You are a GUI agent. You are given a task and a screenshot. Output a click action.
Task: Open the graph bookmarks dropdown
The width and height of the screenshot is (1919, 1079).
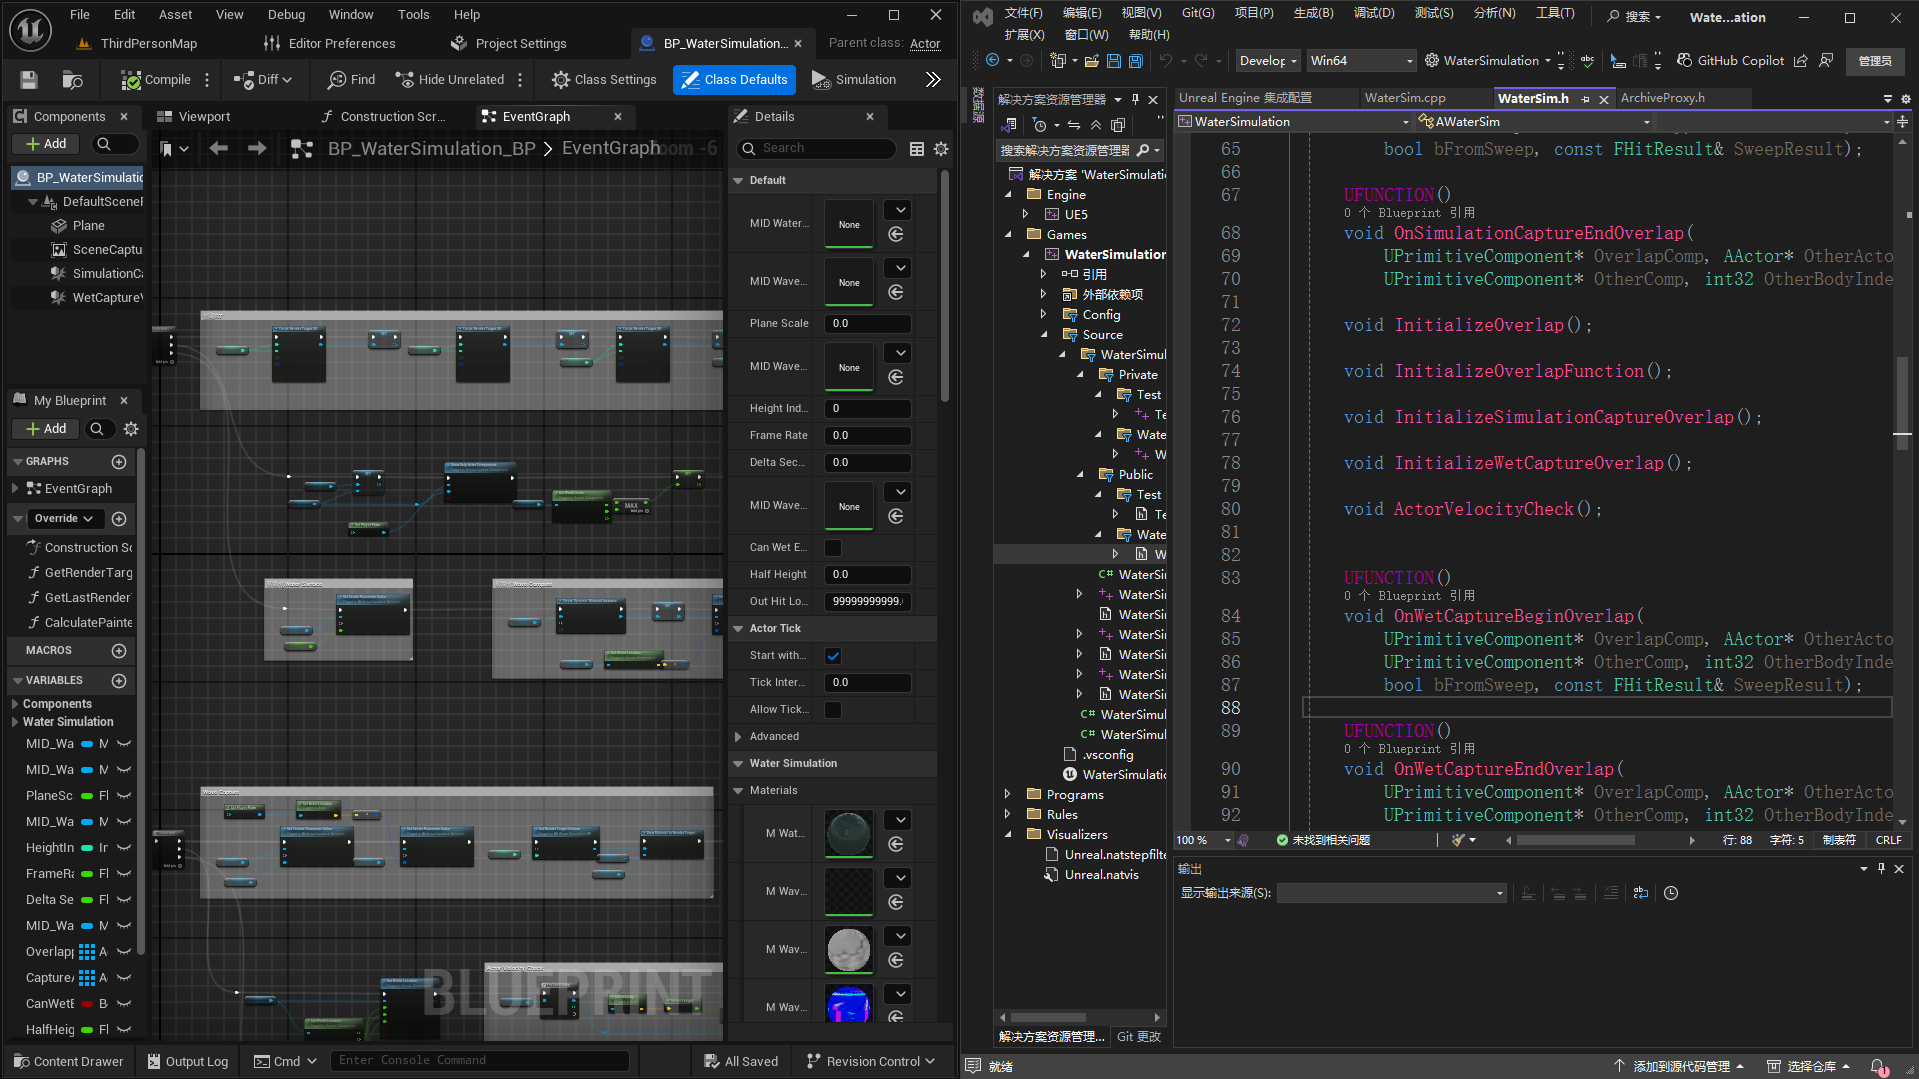pos(174,148)
